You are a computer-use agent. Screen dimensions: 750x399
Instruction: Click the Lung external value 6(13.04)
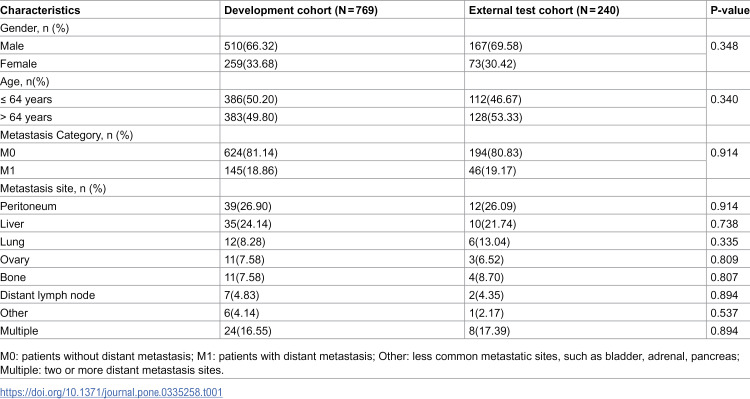tap(489, 242)
